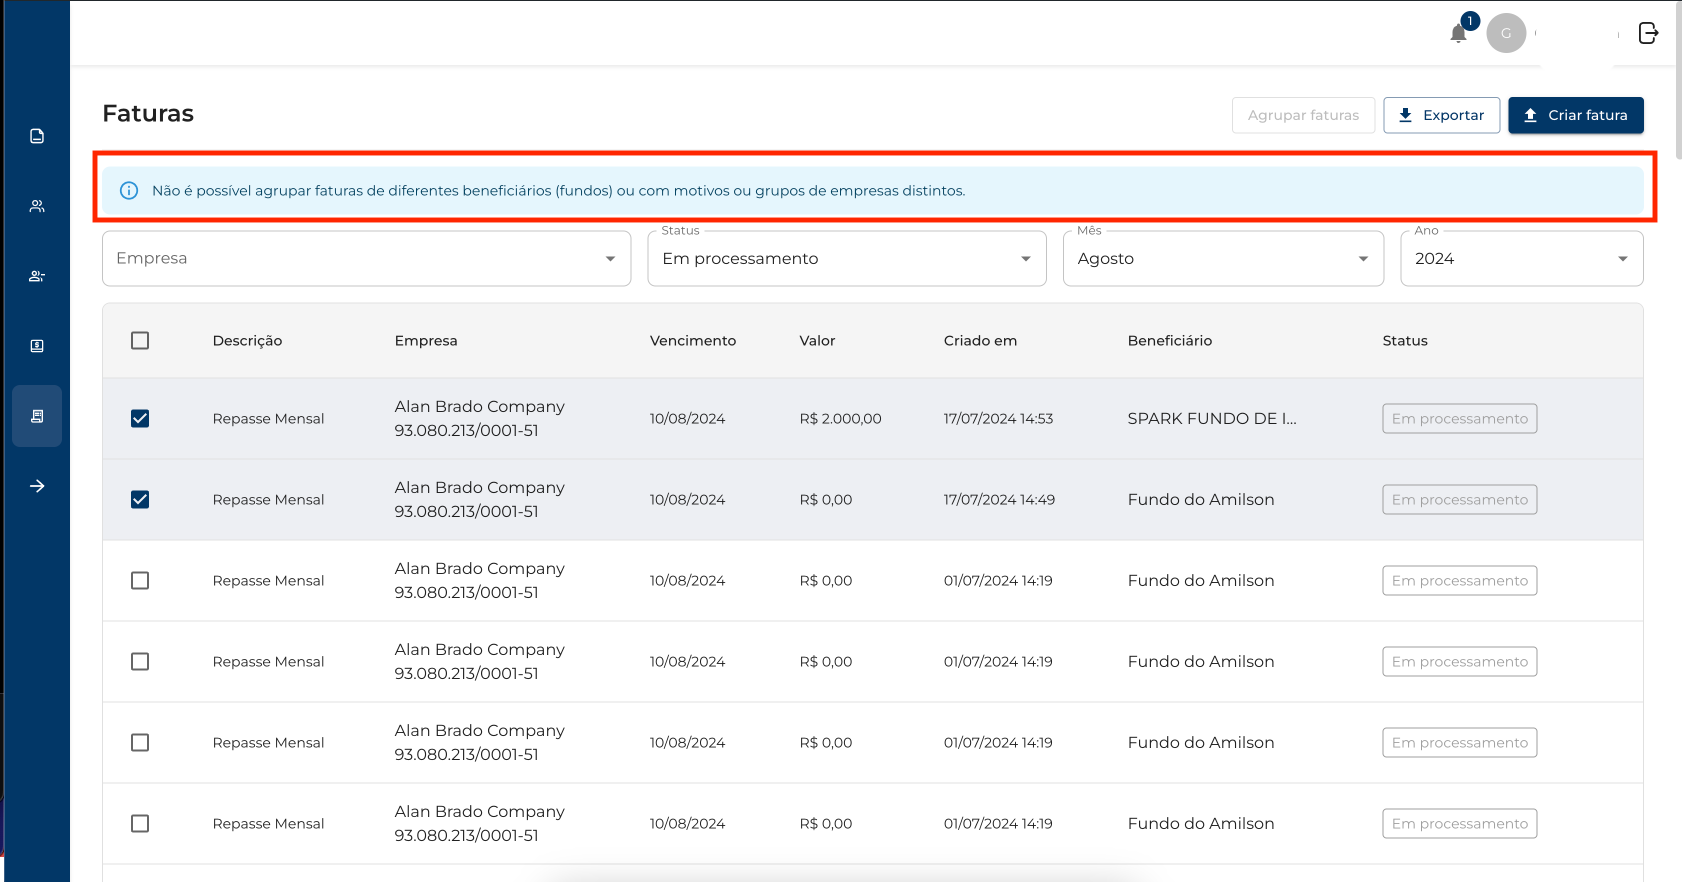
Task: Open the Mês dropdown set to Agosto
Action: (x=1222, y=259)
